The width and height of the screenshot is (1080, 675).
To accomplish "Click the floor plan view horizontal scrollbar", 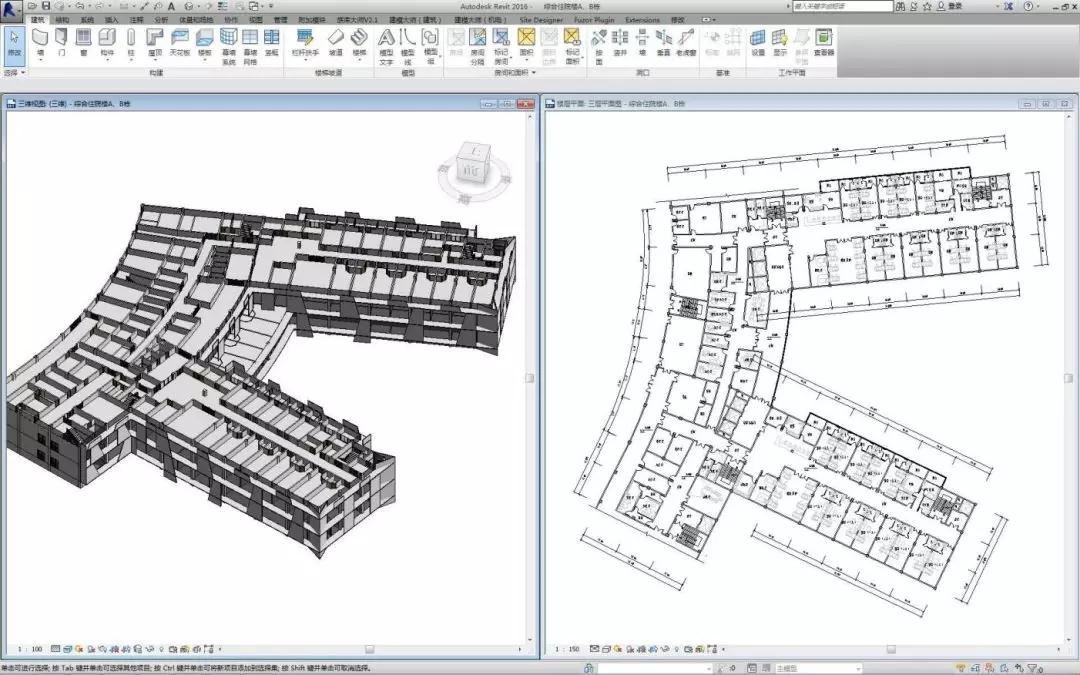I will (891, 649).
